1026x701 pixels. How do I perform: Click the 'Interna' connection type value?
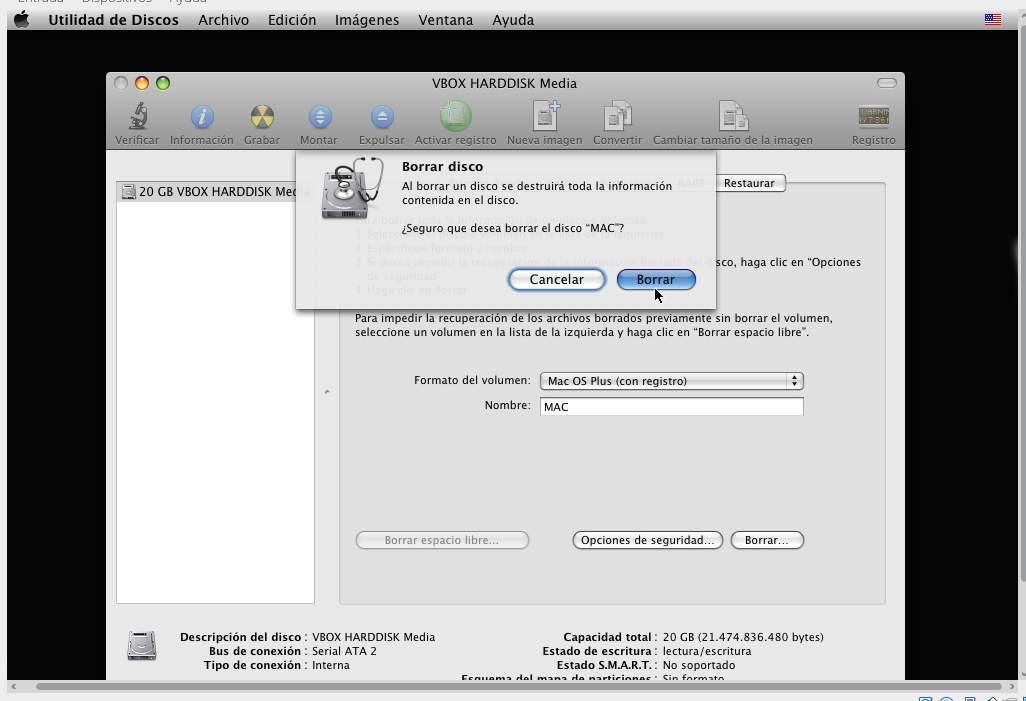330,665
